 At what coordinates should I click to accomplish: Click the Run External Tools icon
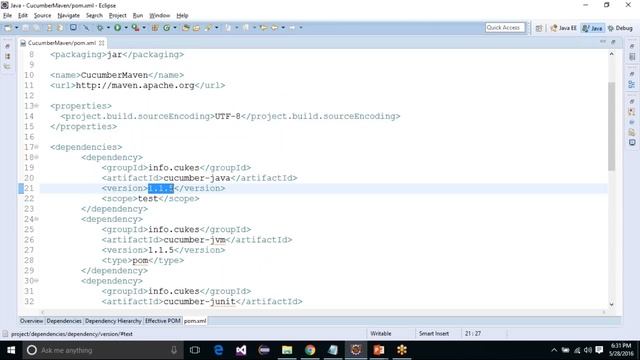pyautogui.click(x=136, y=28)
